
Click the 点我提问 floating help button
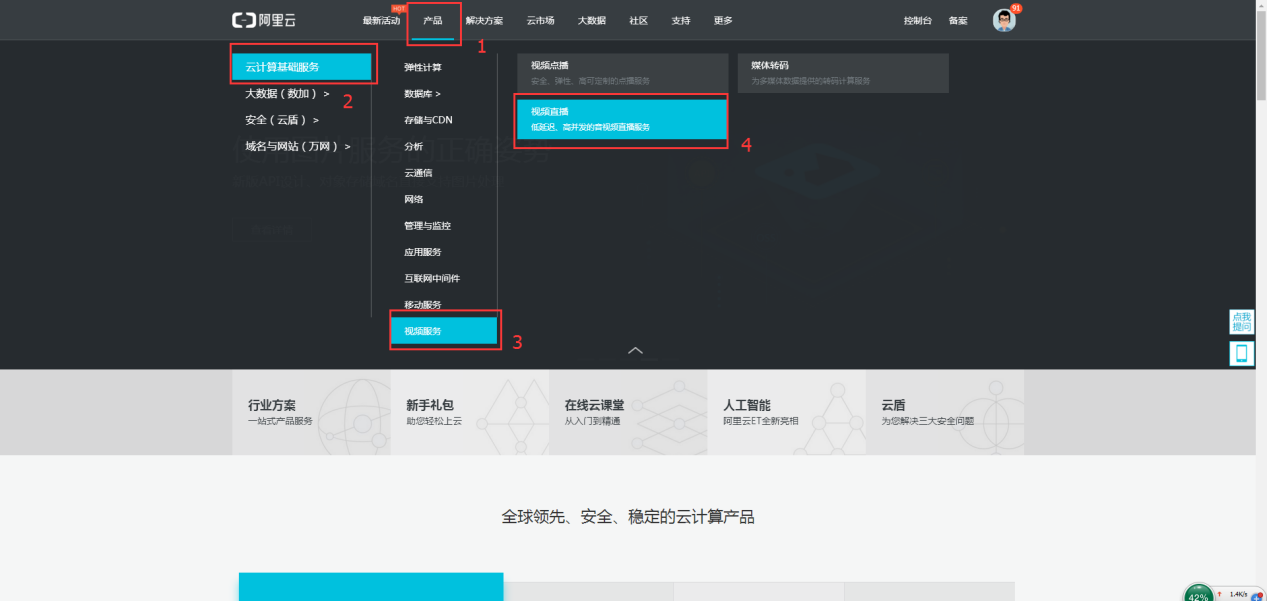coord(1241,322)
